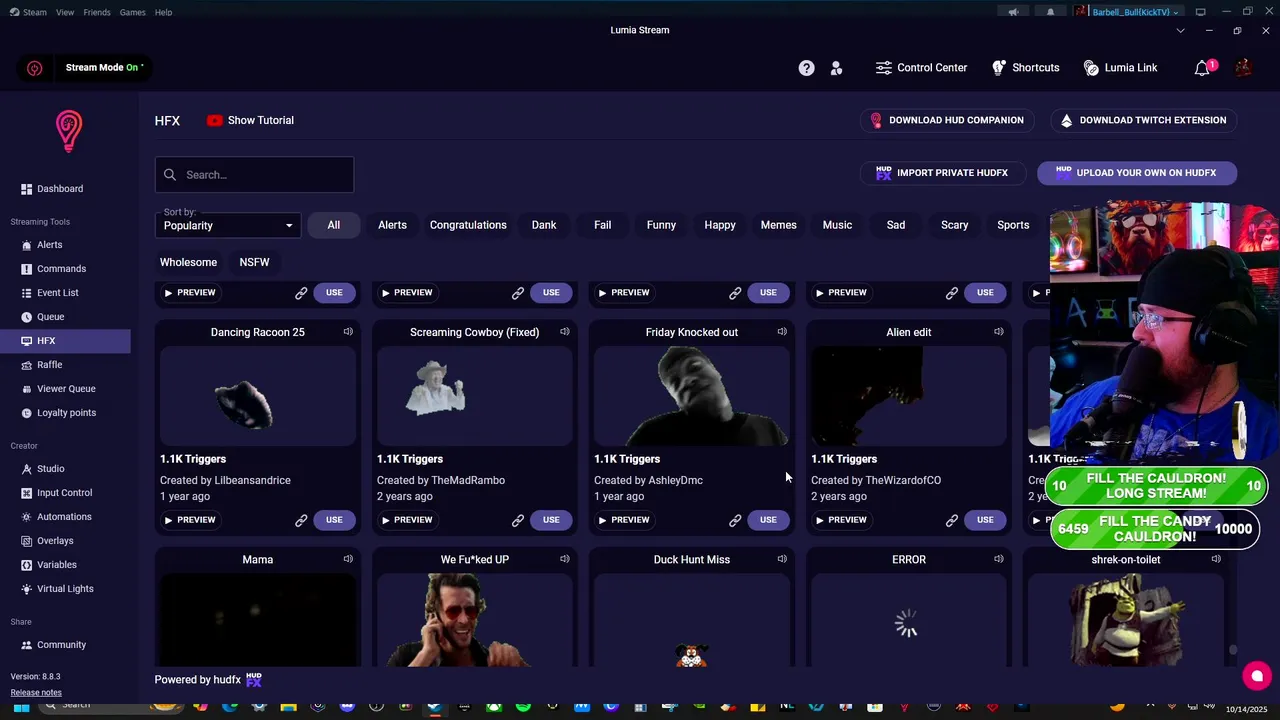Click the Stream Mode red circle icon
Viewport: 1280px width, 720px height.
[35, 68]
